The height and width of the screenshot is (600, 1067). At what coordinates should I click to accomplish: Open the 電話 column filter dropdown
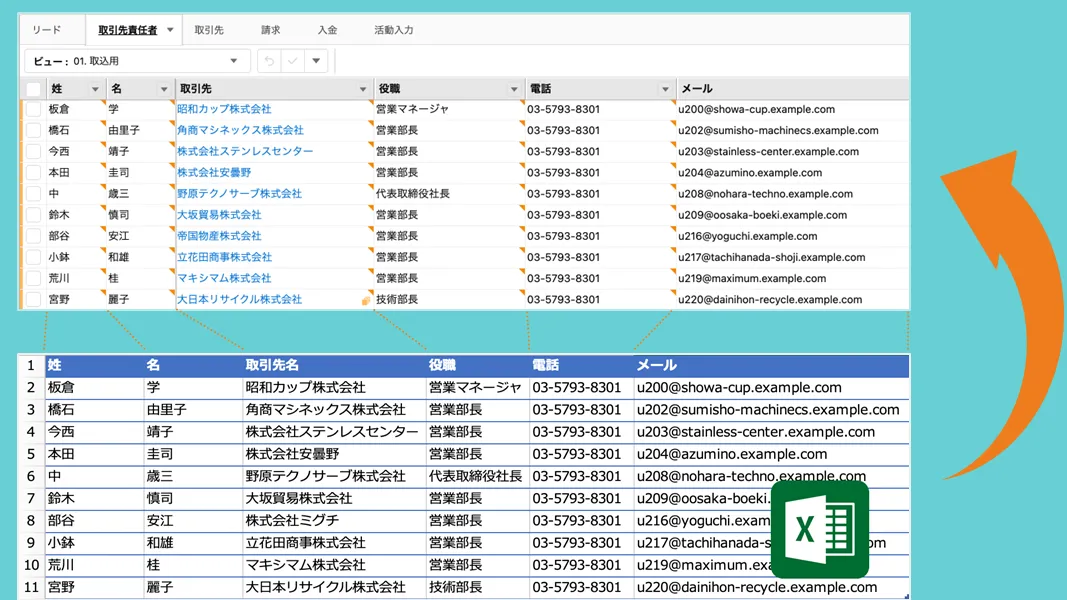click(665, 89)
